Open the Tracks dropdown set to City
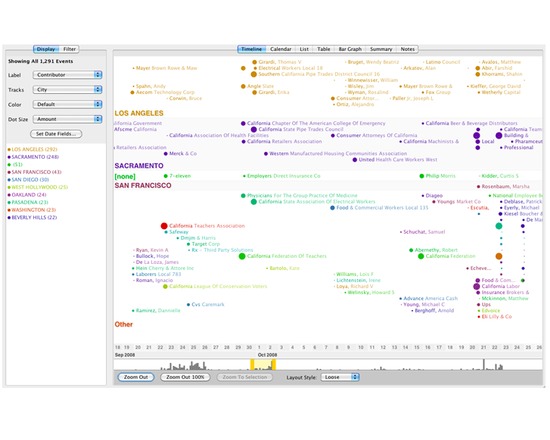 67,89
